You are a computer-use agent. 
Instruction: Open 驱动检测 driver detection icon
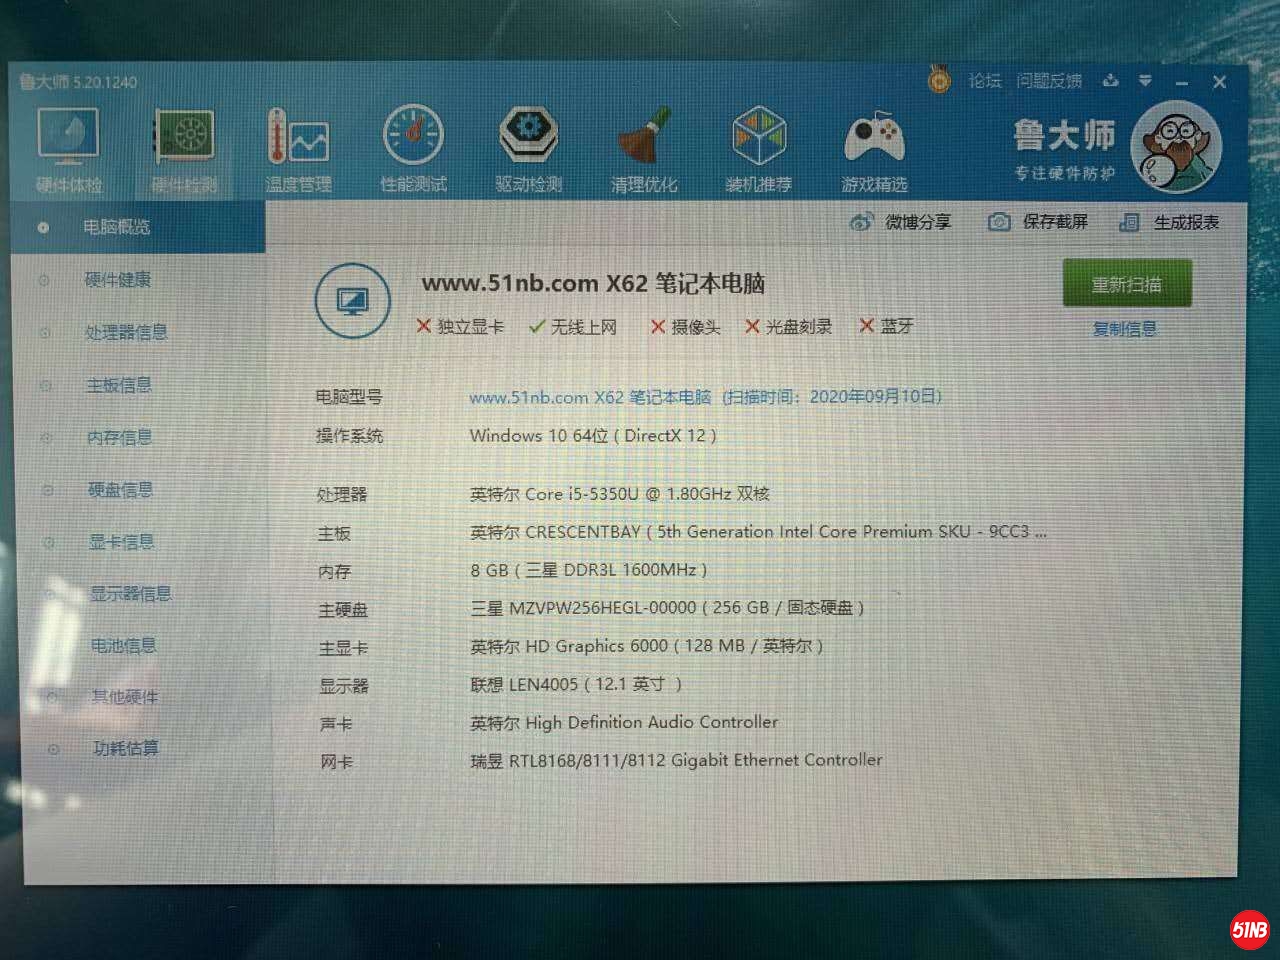coord(528,149)
